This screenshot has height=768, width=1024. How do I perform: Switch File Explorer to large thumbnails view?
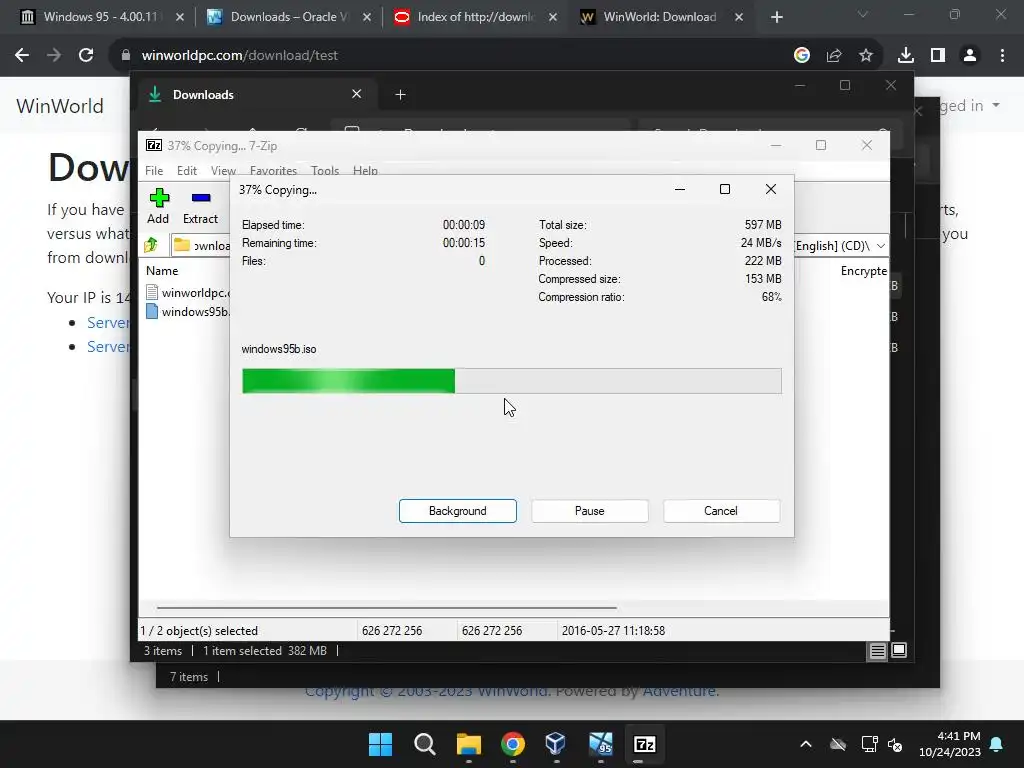click(x=899, y=650)
